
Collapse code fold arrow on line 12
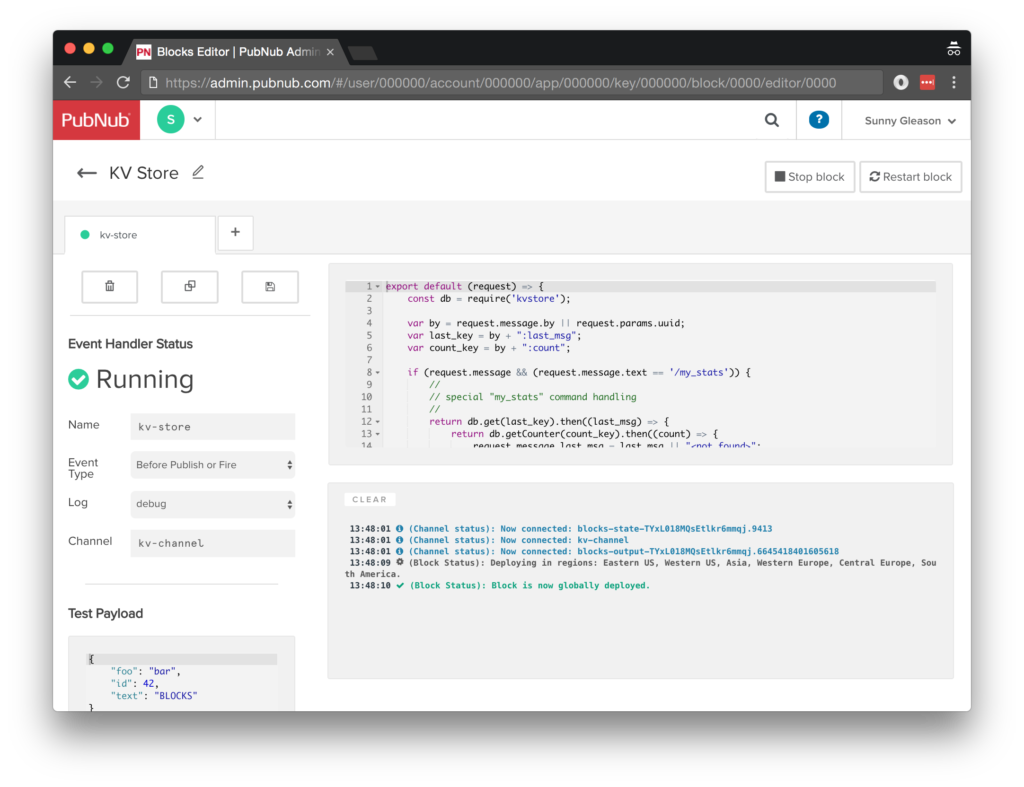[377, 422]
